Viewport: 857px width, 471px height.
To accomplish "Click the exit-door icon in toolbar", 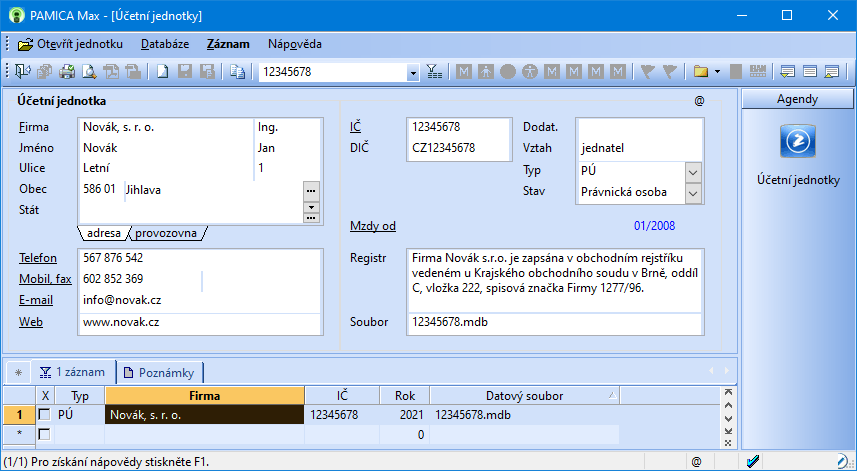I will pos(22,72).
